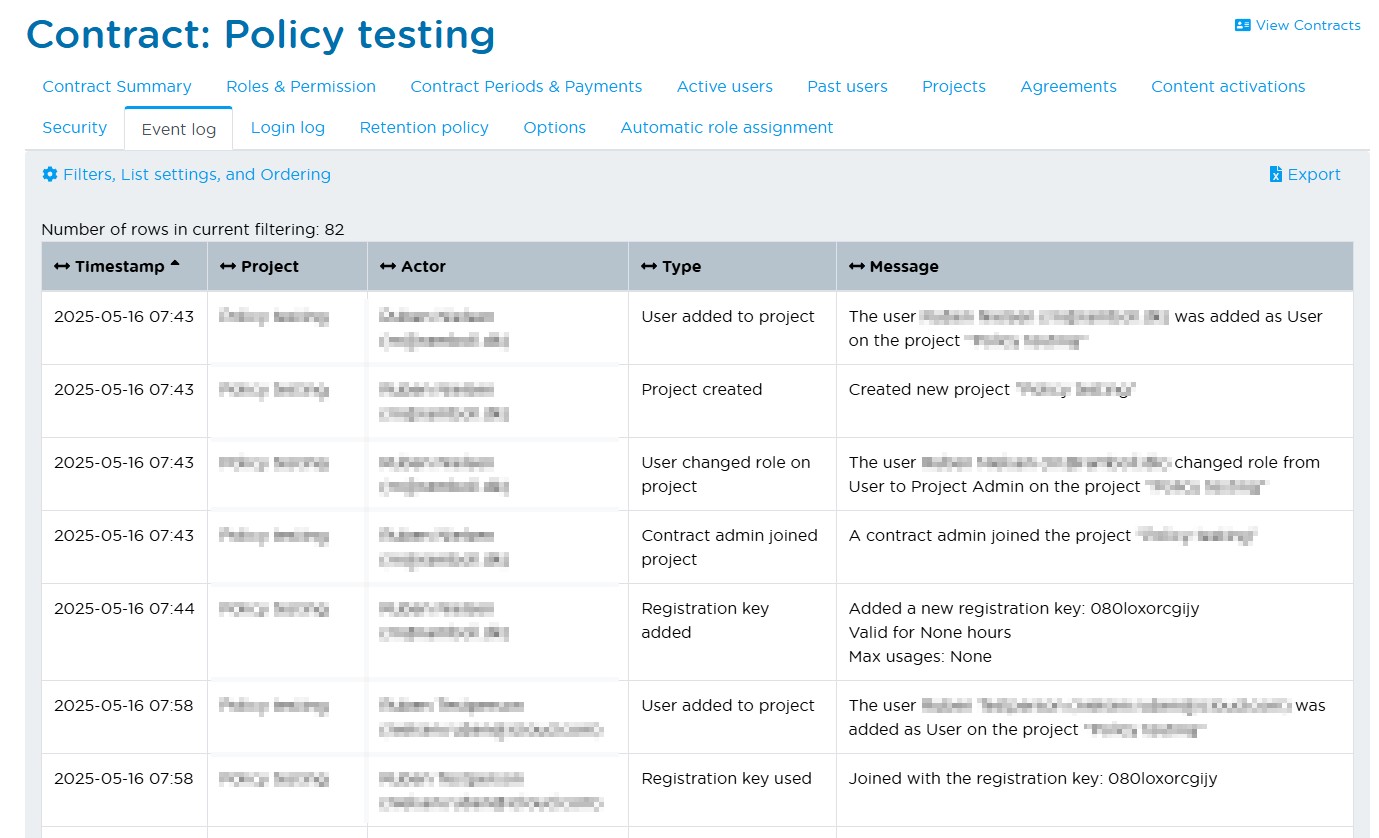Click the View Contracts link
The image size is (1379, 838).
tap(1307, 26)
